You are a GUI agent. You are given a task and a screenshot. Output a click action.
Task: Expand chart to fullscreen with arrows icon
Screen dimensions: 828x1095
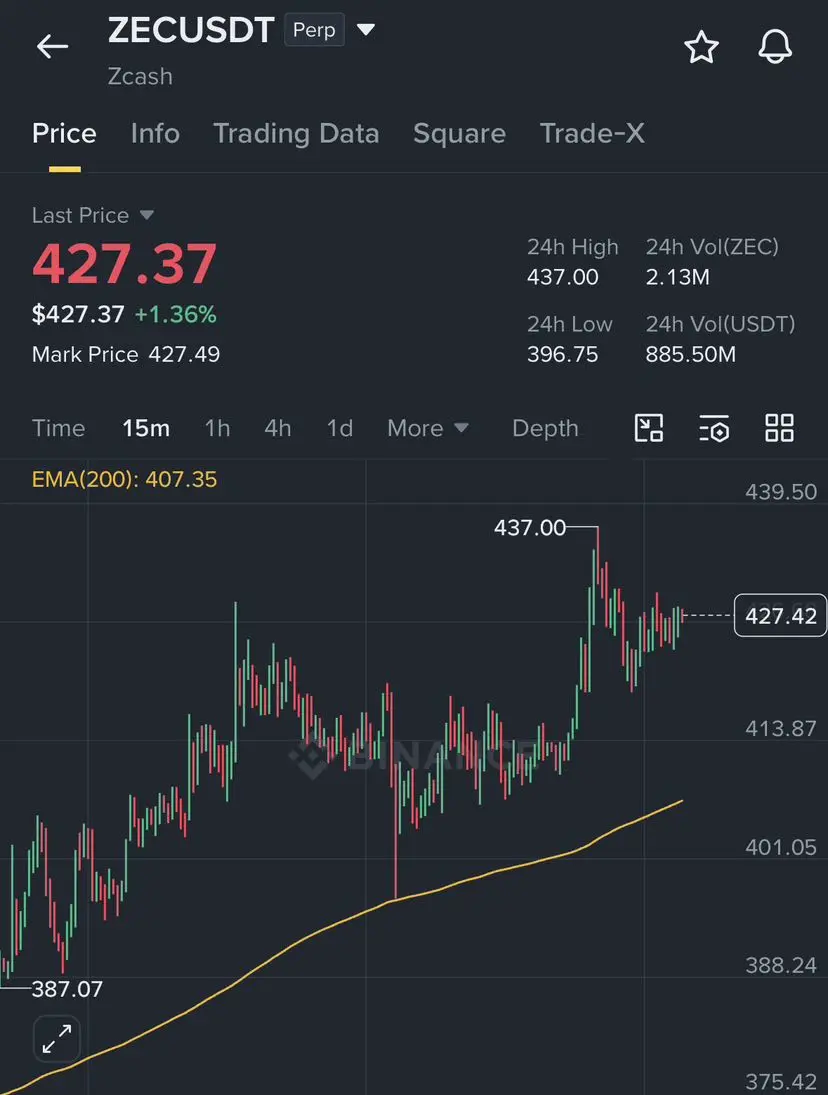tap(57, 1039)
